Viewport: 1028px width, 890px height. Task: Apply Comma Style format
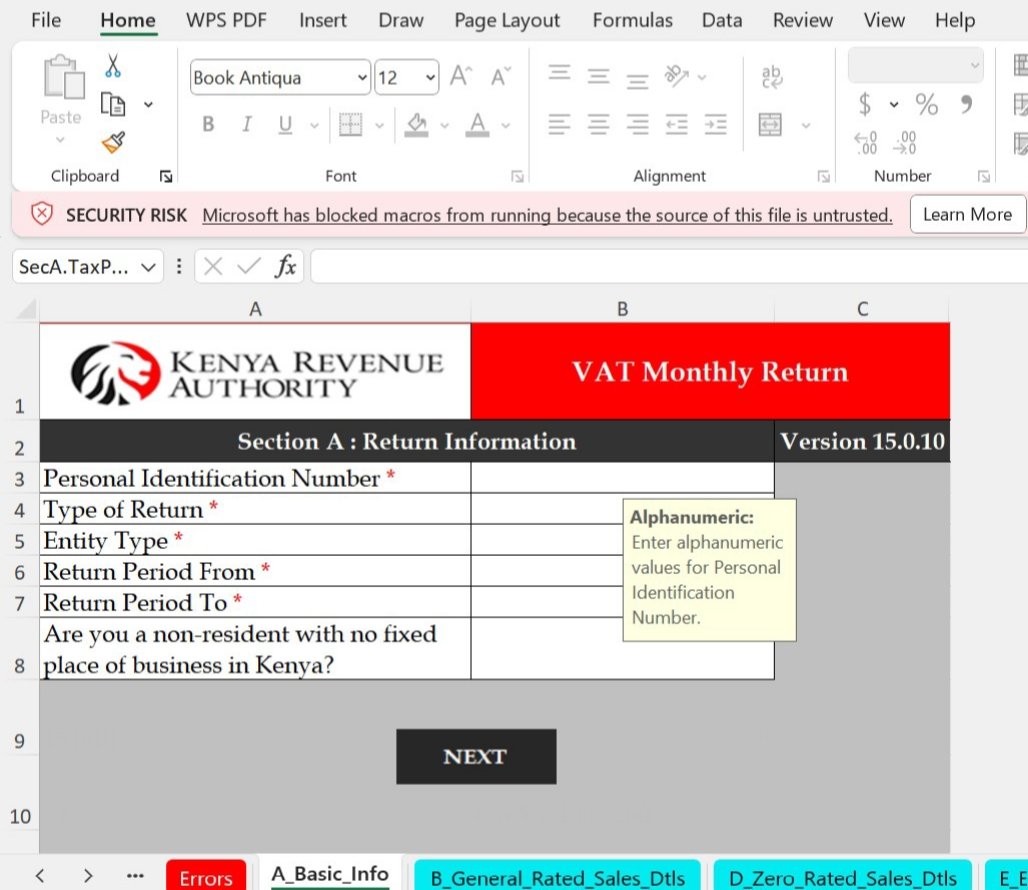966,104
